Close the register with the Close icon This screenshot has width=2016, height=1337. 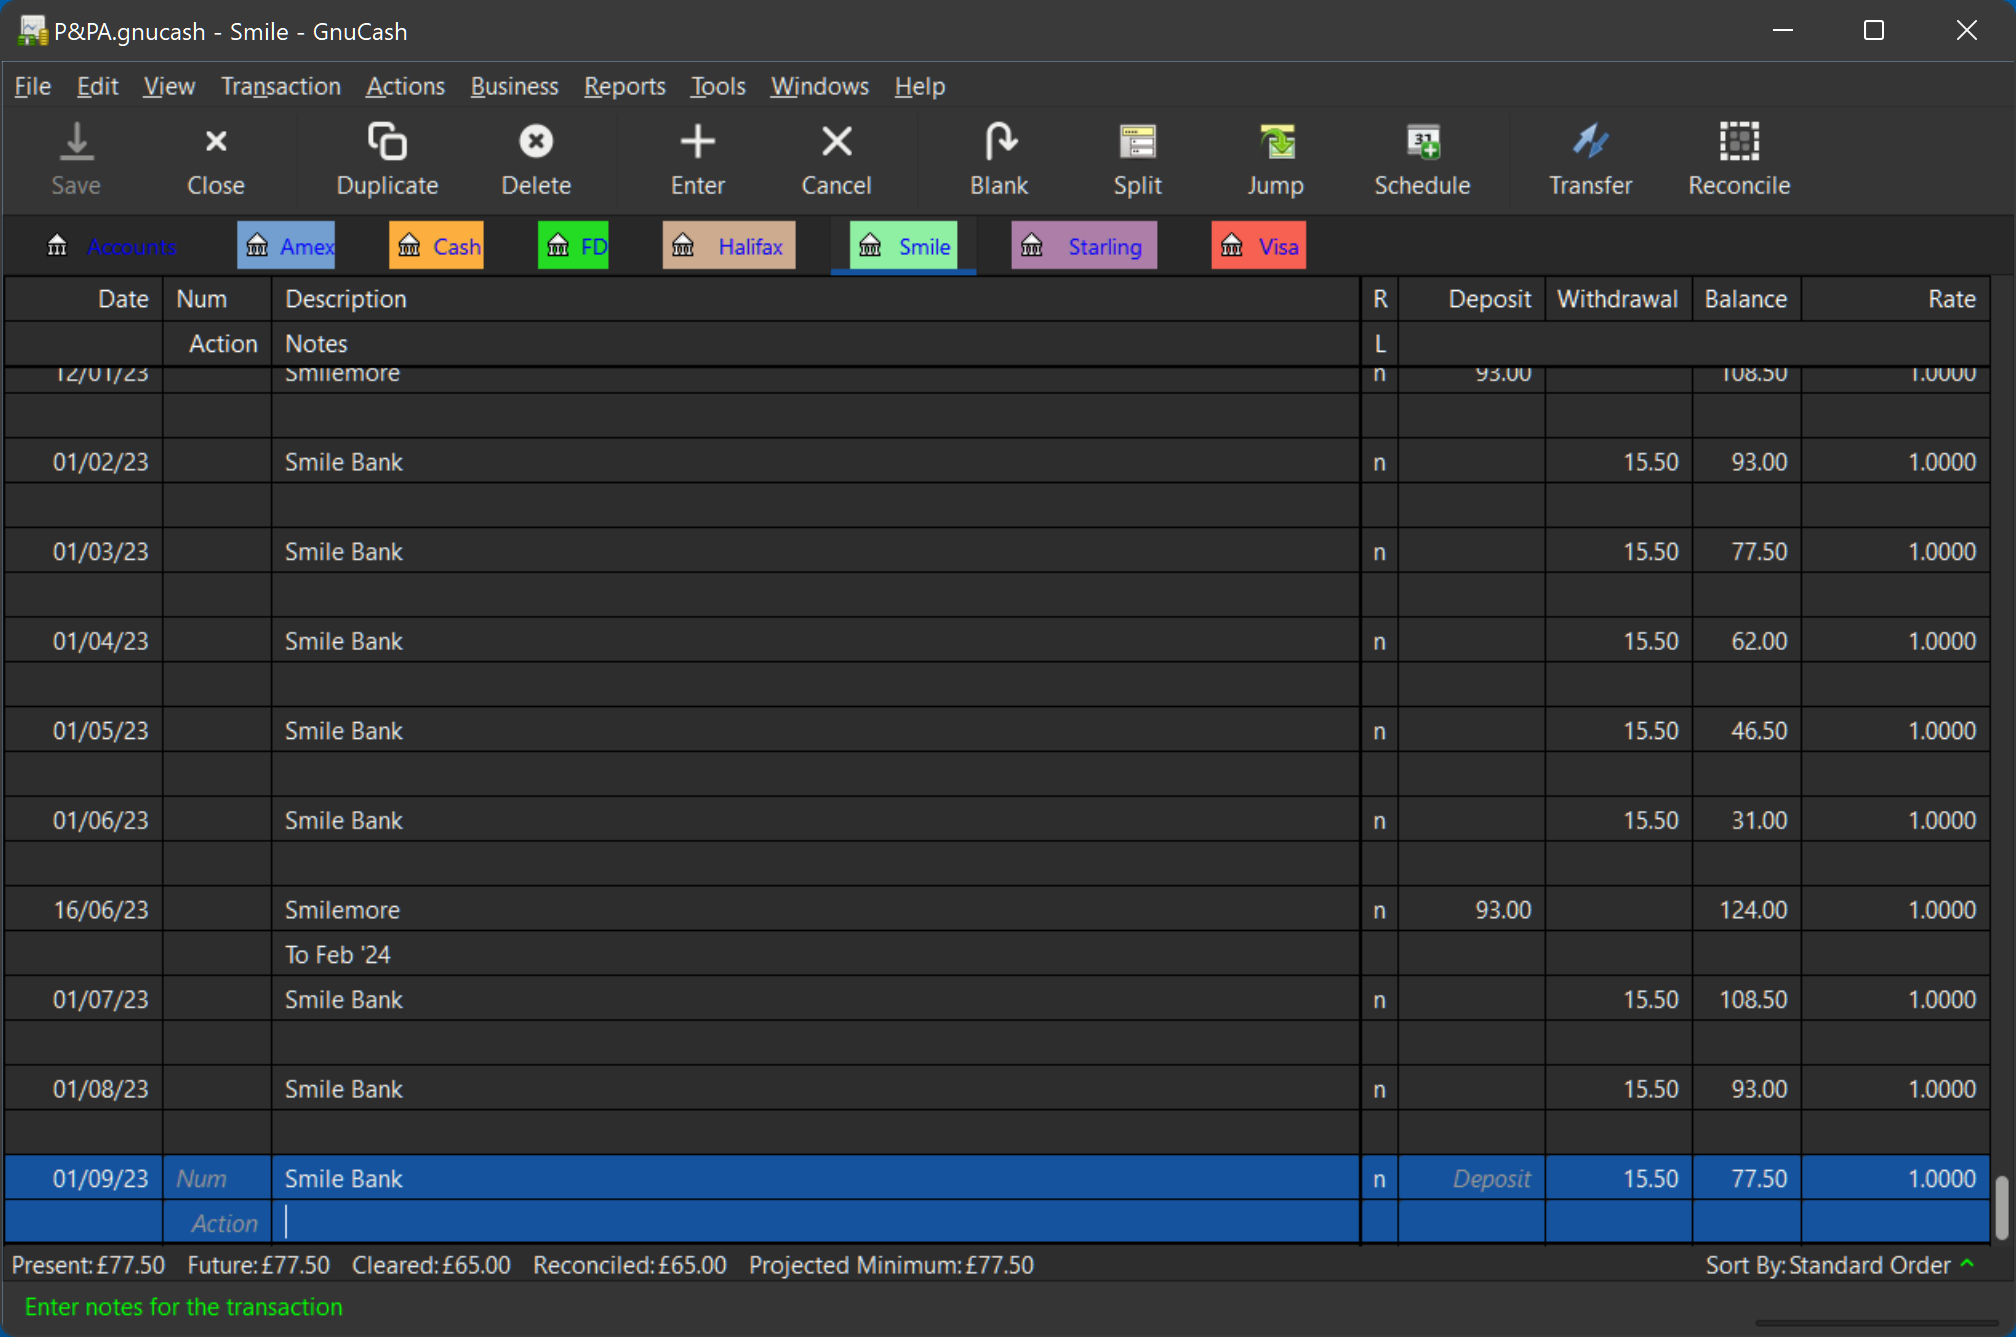click(x=216, y=142)
